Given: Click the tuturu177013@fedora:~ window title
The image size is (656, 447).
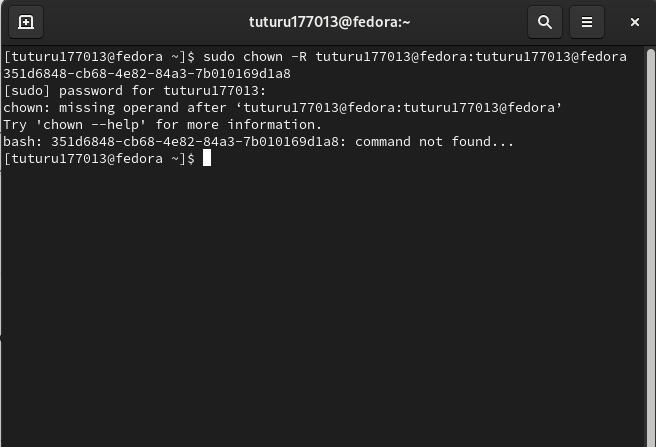Looking at the screenshot, I should click(329, 22).
